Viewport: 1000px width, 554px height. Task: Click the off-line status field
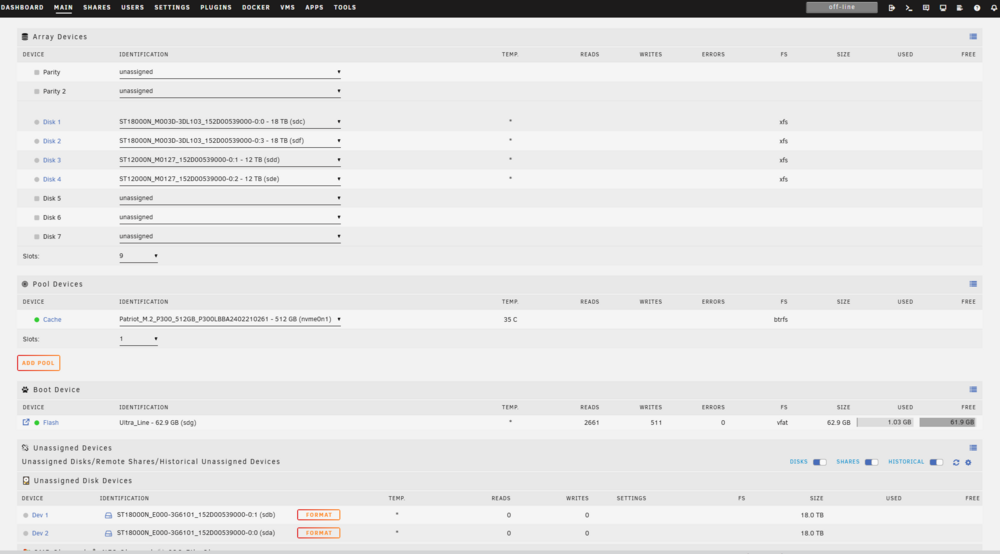(842, 8)
